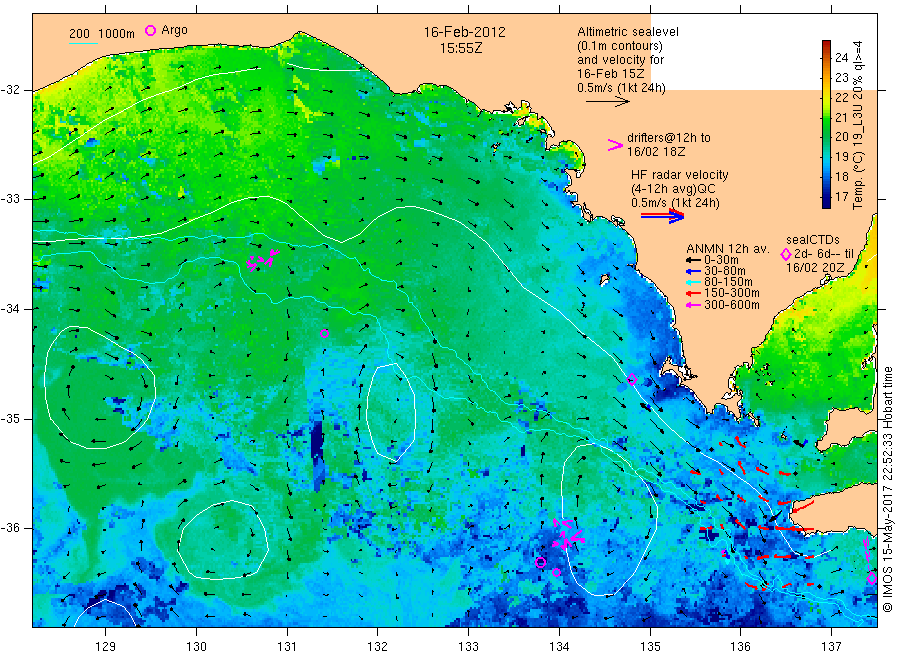Click the 137 longitude axis label

831,647
